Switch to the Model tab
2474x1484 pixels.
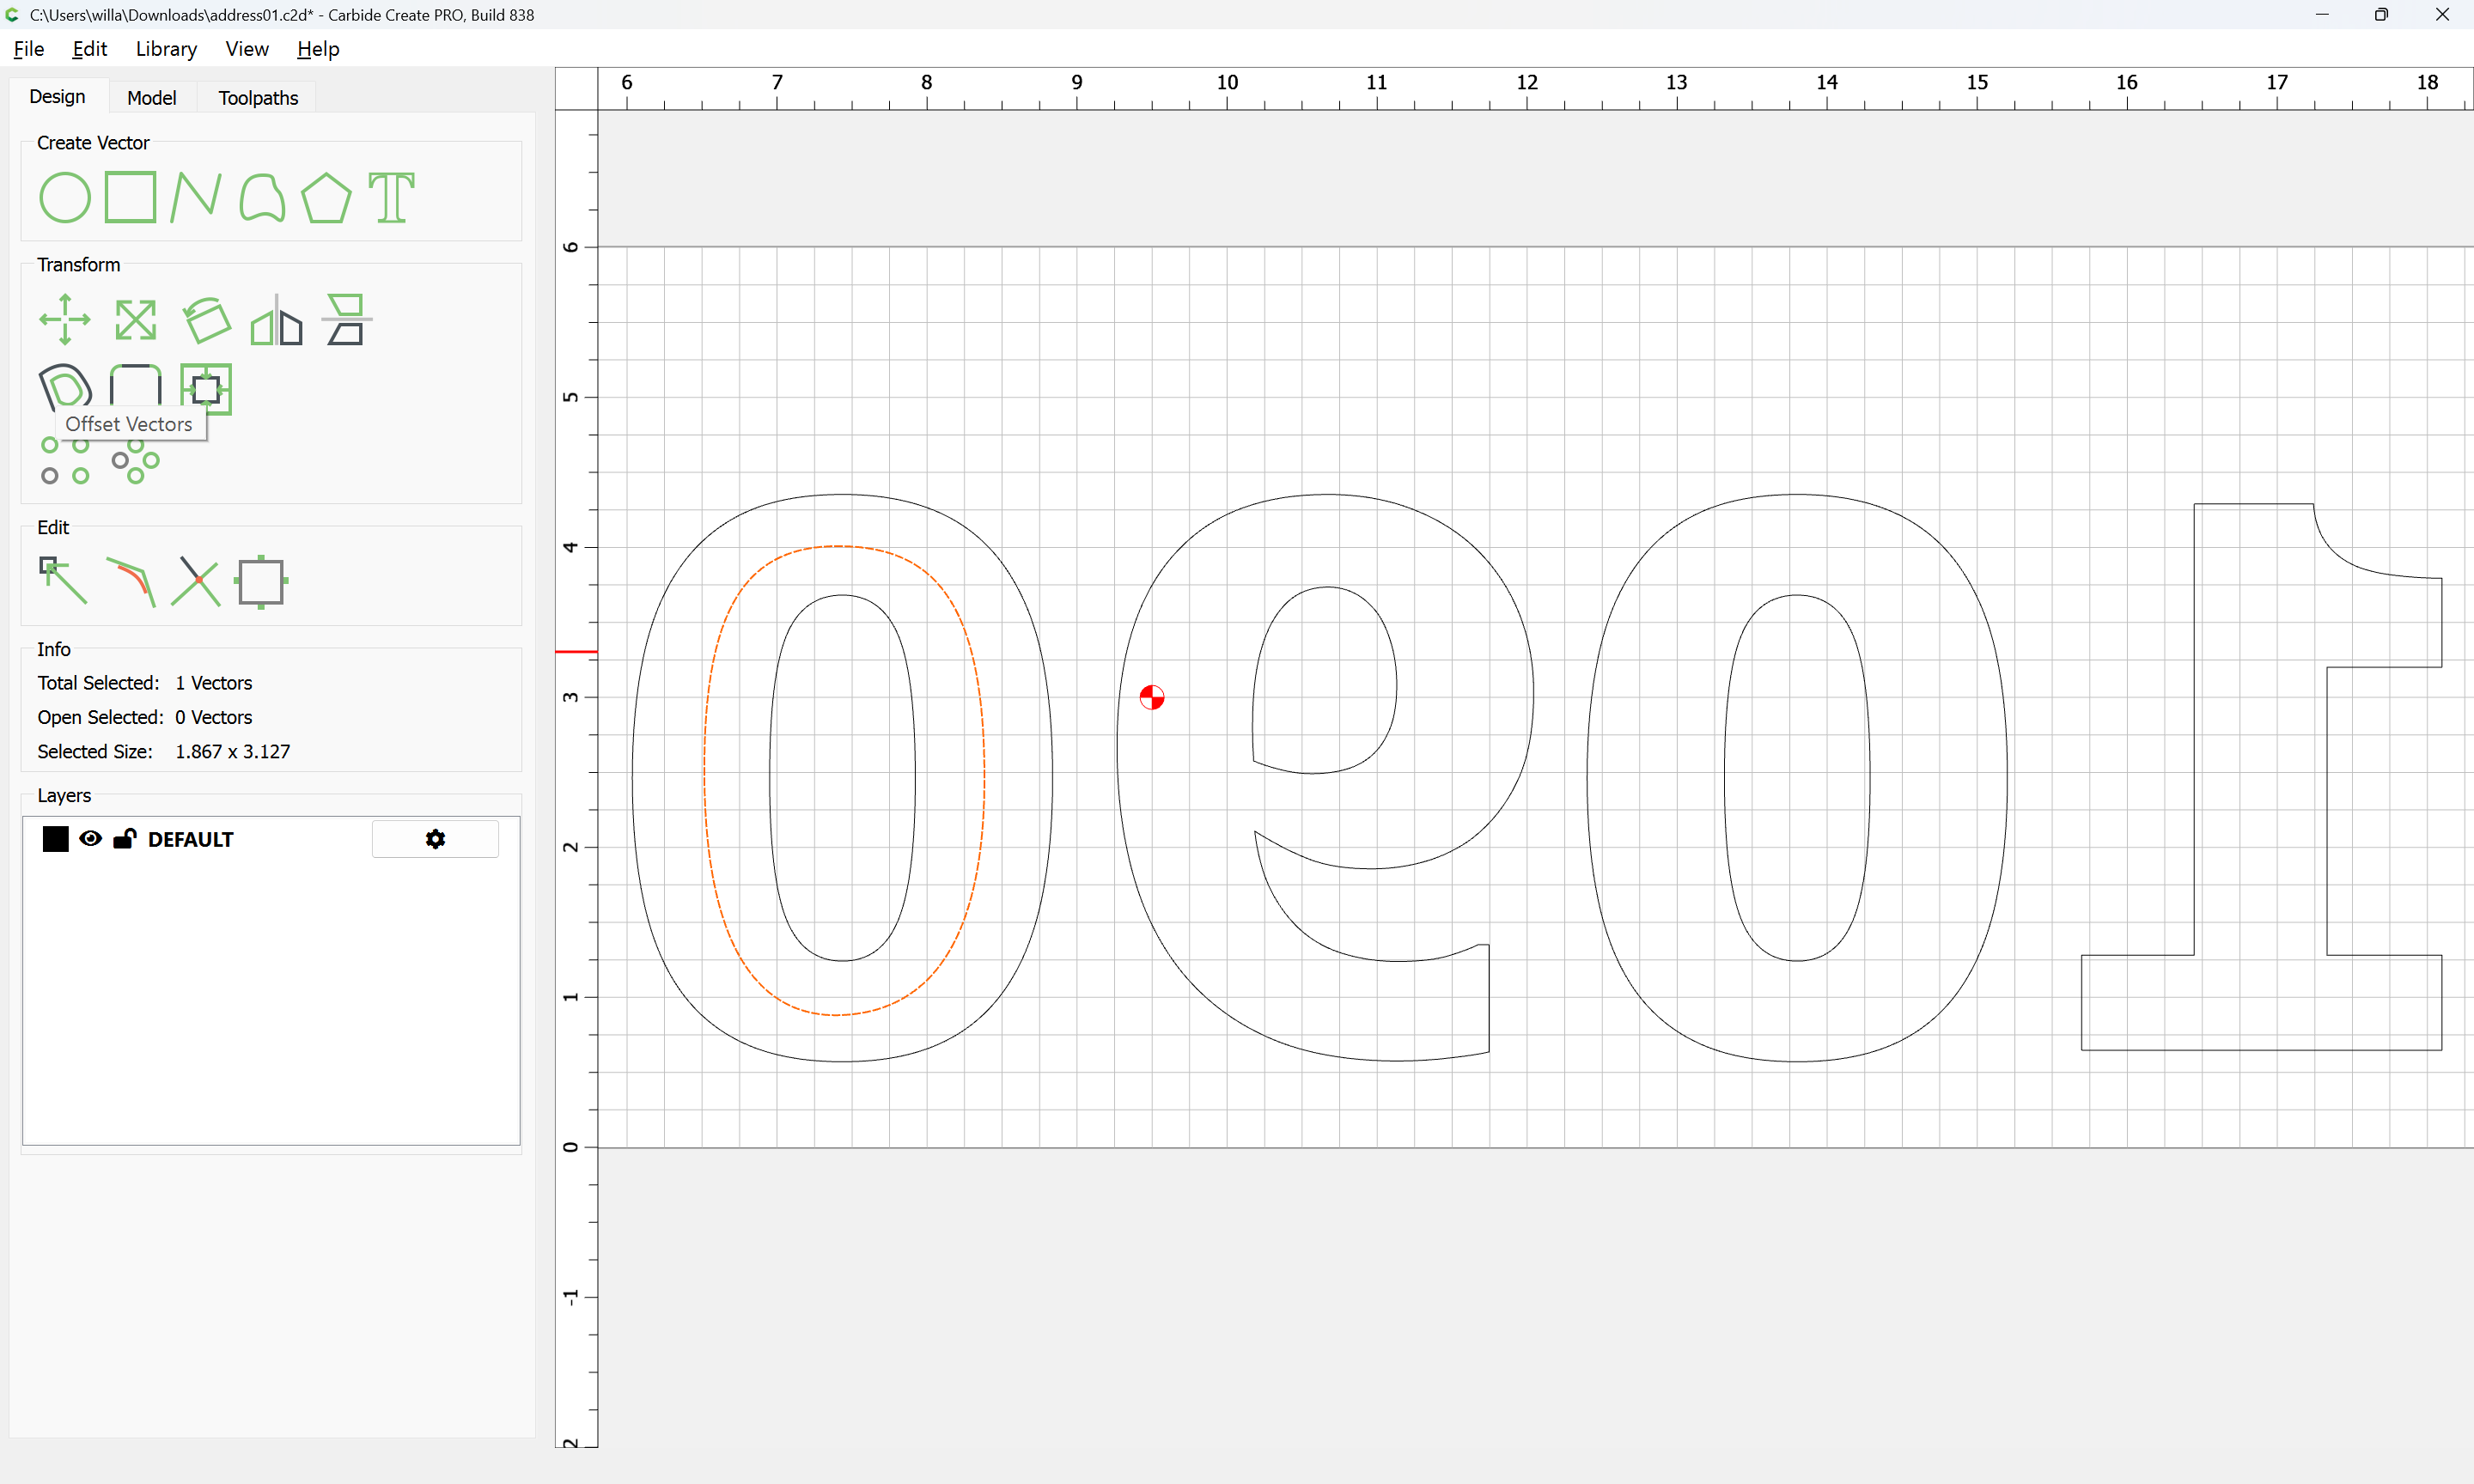(151, 98)
